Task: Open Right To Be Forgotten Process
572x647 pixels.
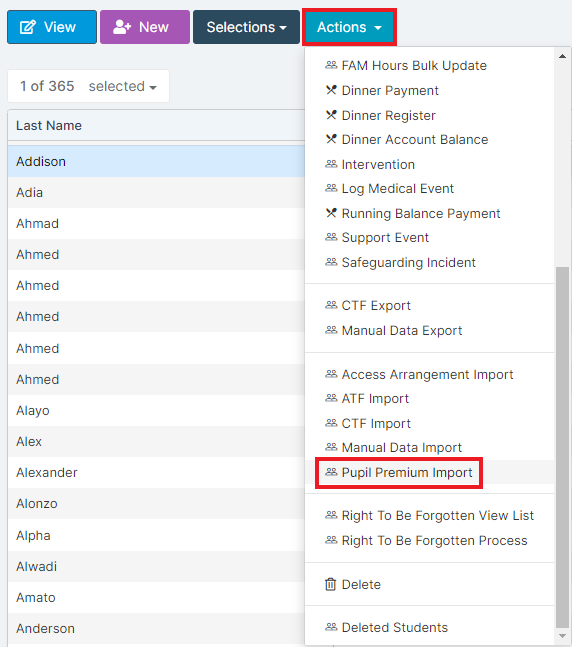Action: pos(435,541)
